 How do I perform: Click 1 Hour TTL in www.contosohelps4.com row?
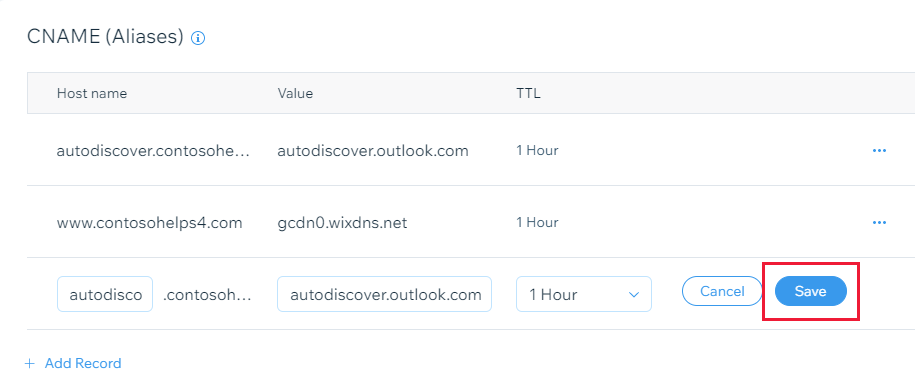(x=537, y=222)
